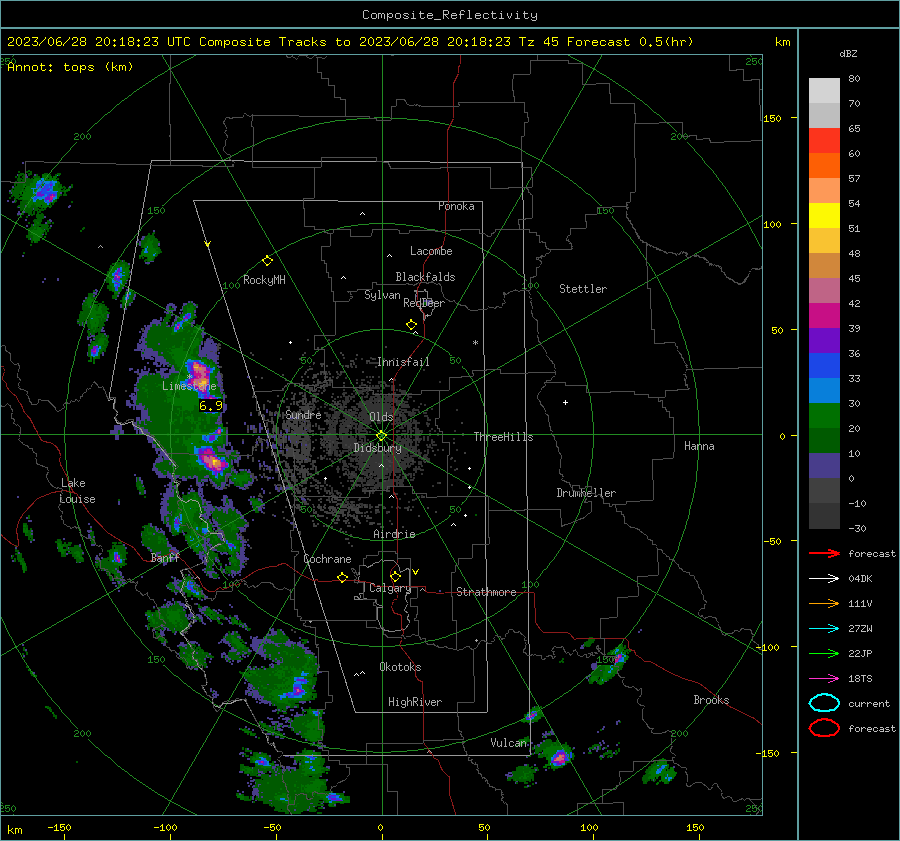Click the Lake Louise label

[77, 491]
